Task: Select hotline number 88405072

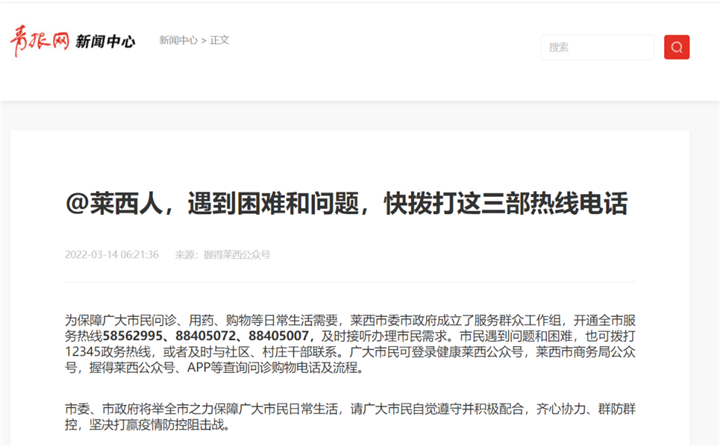Action: (206, 336)
